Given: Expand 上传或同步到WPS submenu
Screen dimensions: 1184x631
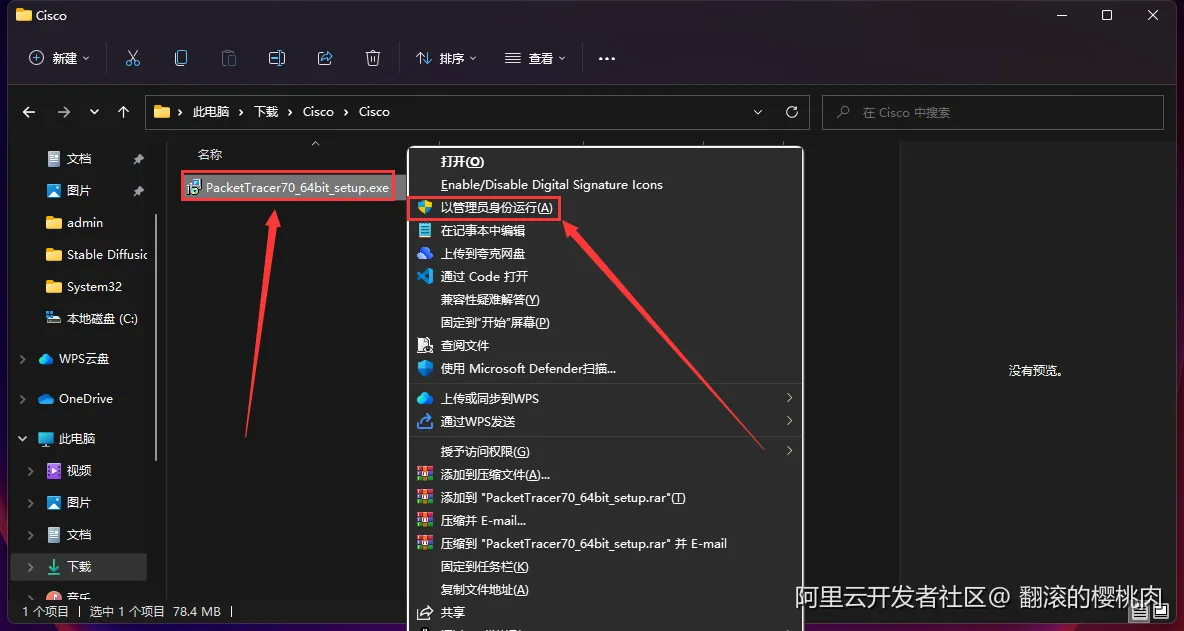Looking at the screenshot, I should [605, 398].
